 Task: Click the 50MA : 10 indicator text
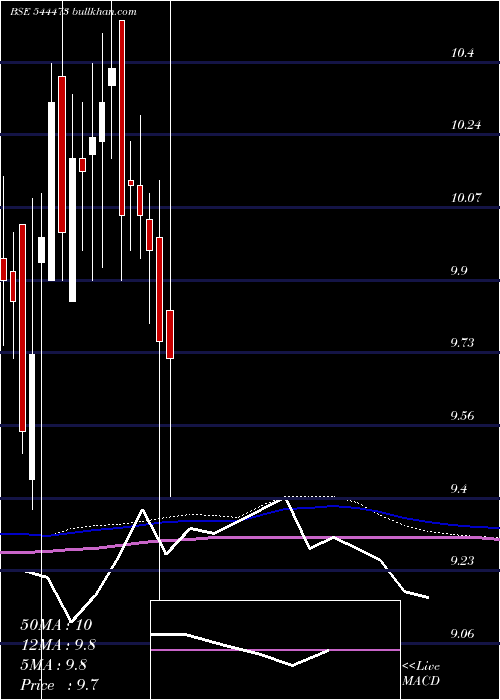[56, 625]
